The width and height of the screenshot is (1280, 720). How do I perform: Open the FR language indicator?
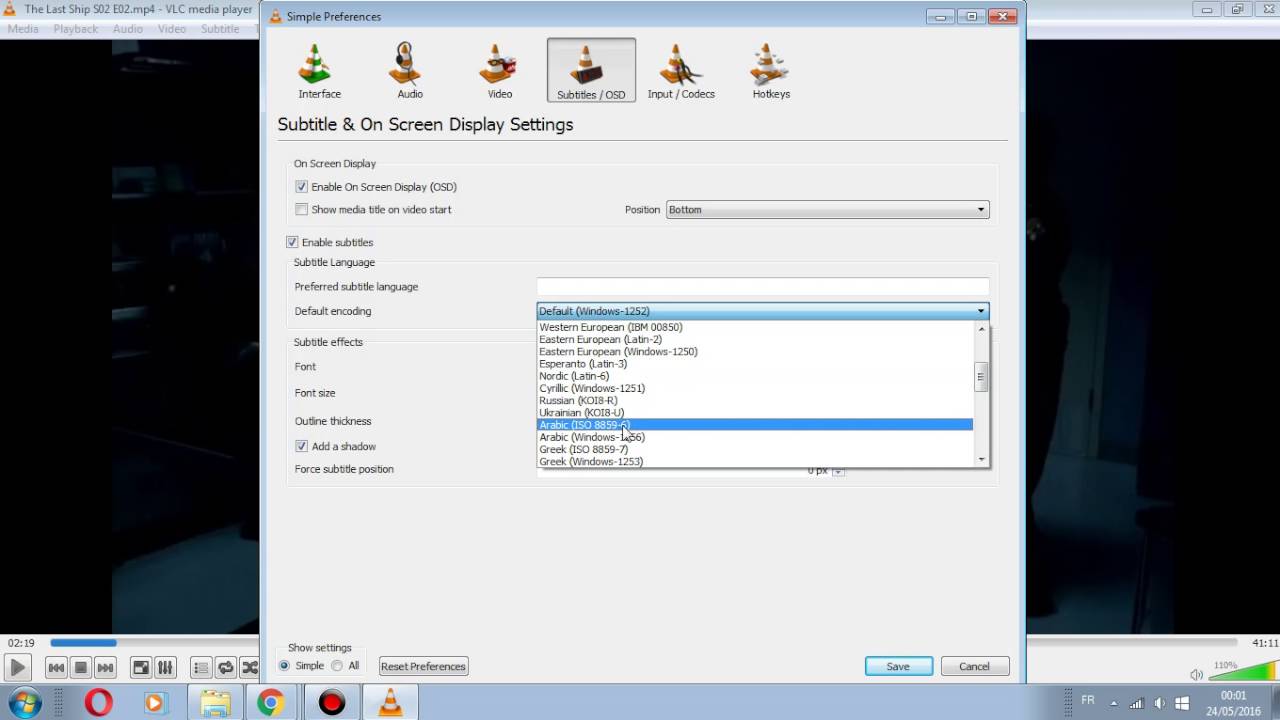click(x=1087, y=700)
